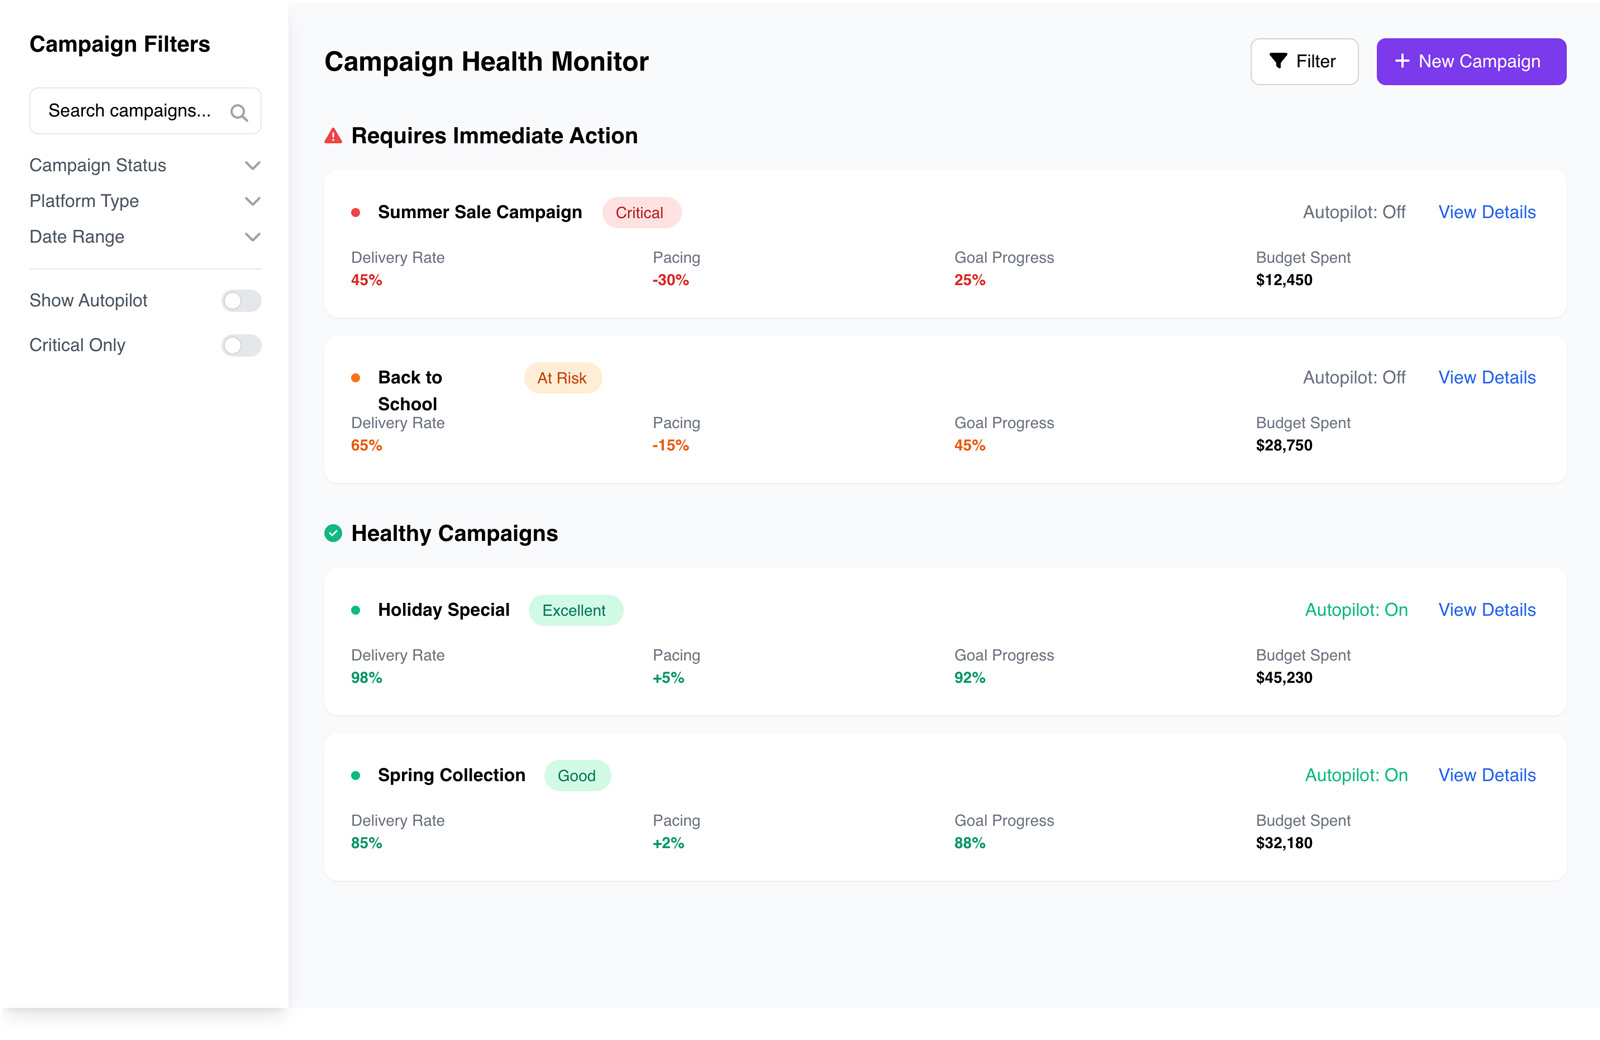1600x1040 pixels.
Task: Click the search magnifier icon
Action: click(239, 113)
